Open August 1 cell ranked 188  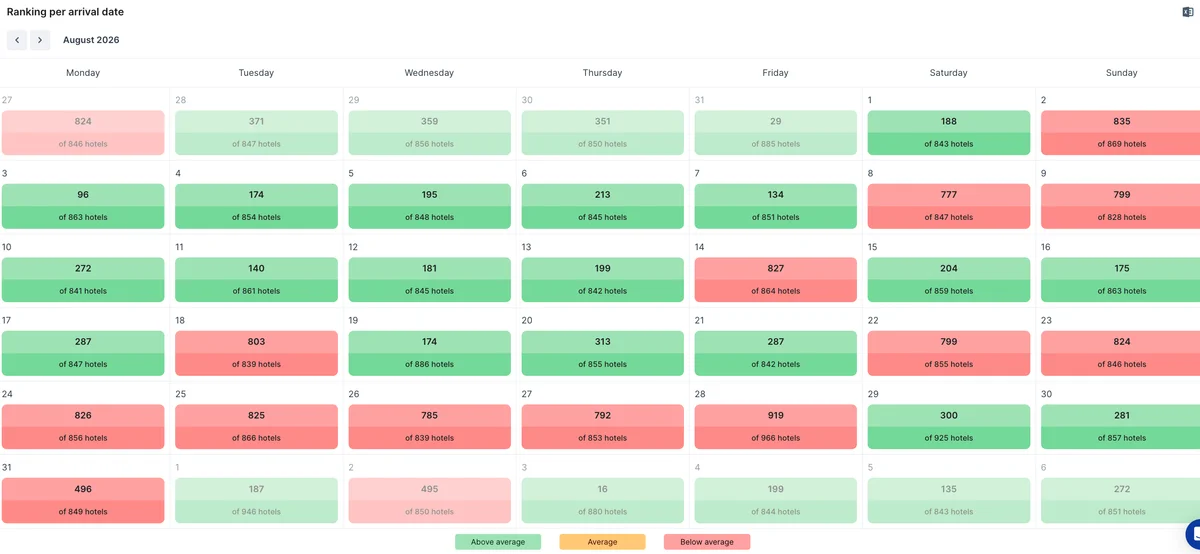(x=948, y=132)
